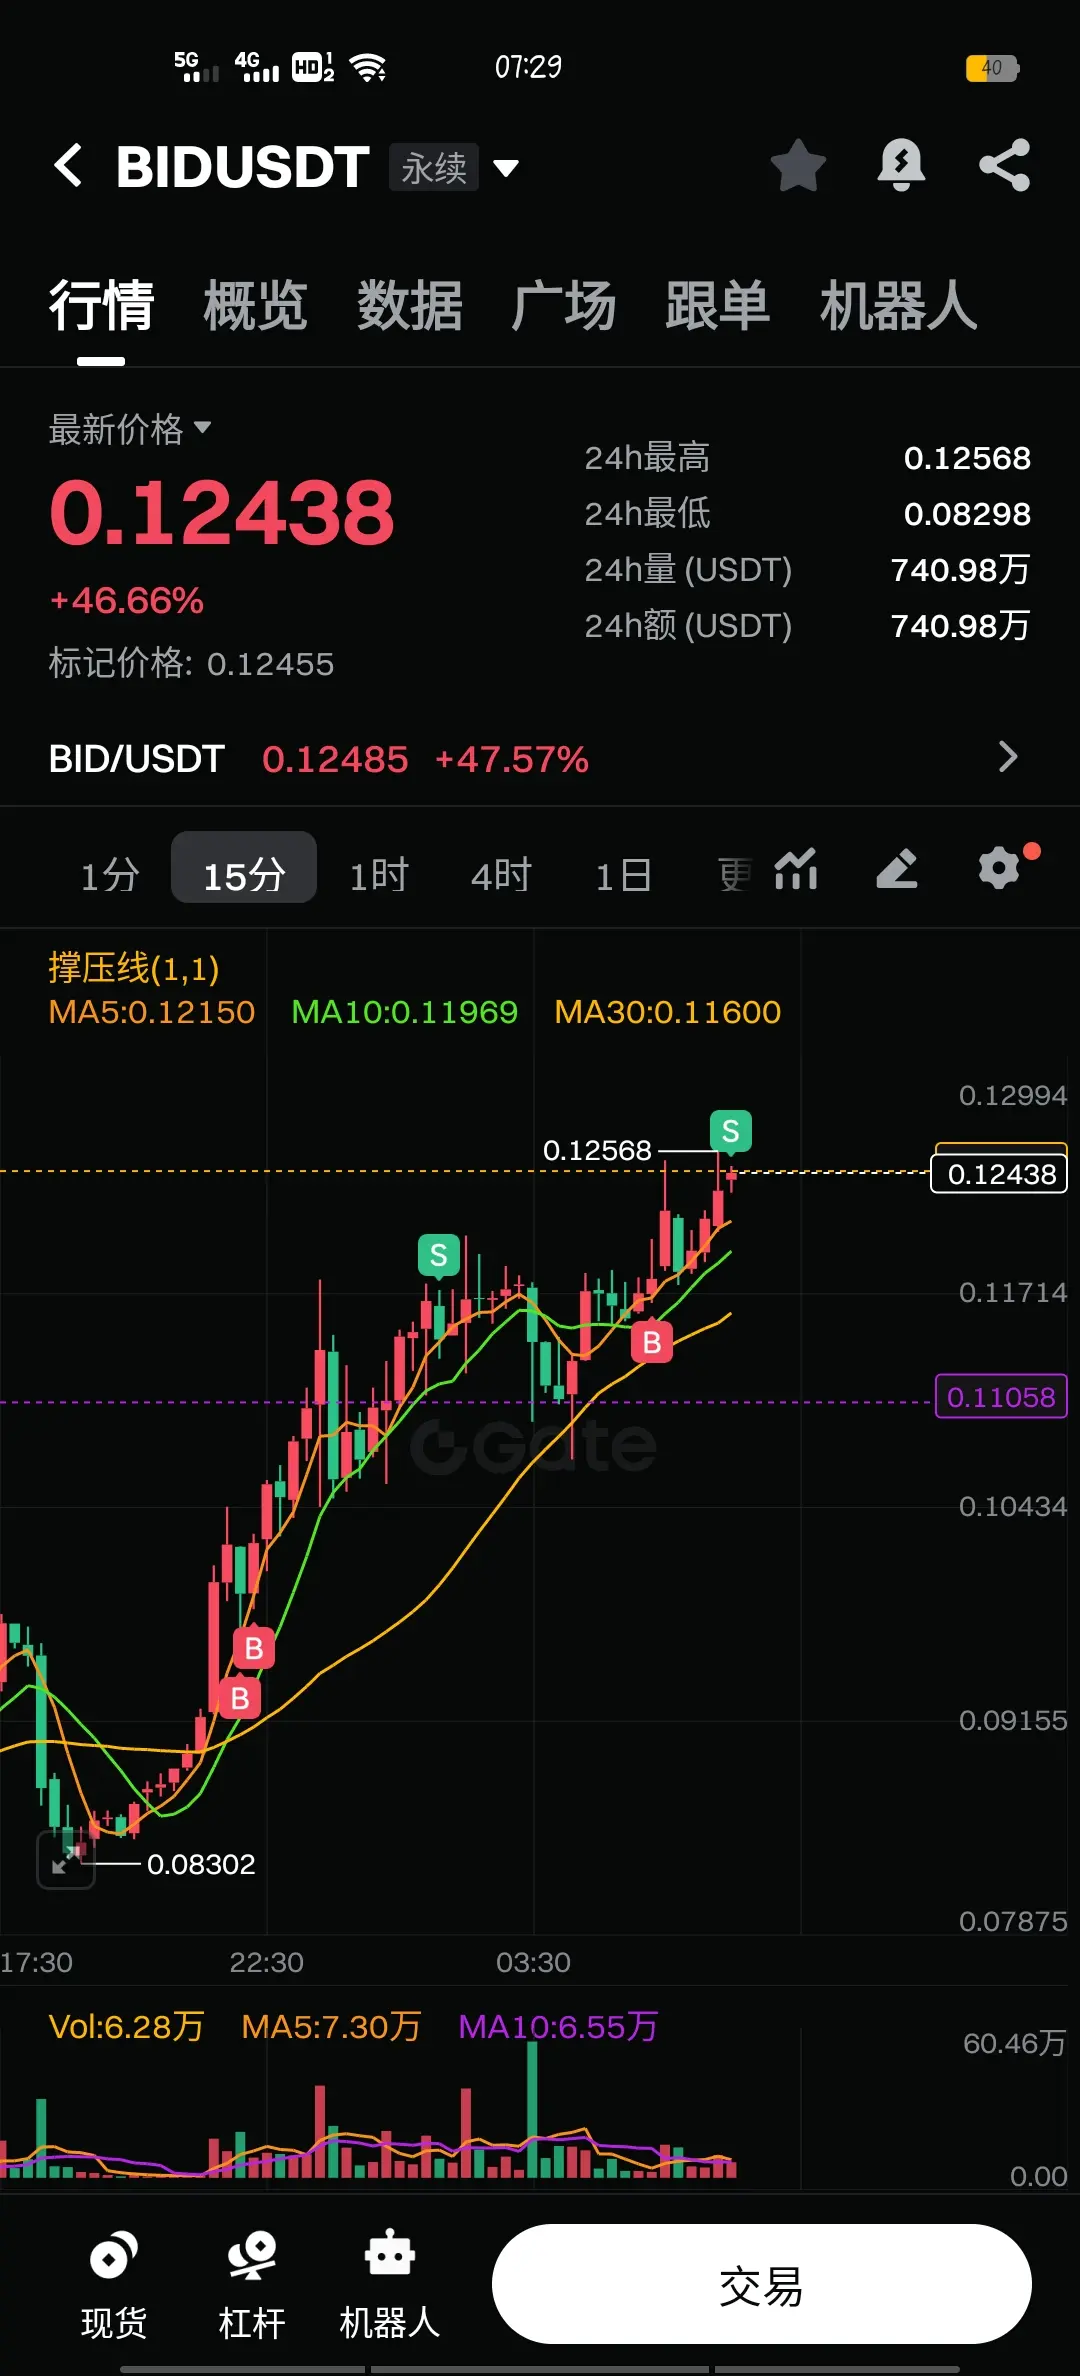
Task: Switch to the 跟单 tab
Action: pyautogui.click(x=717, y=305)
